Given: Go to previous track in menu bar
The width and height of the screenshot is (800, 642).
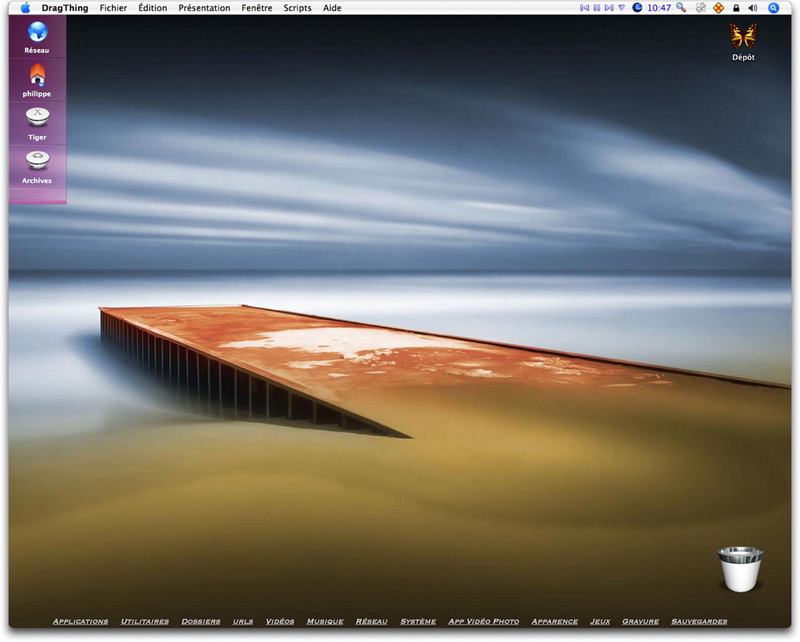Looking at the screenshot, I should pyautogui.click(x=585, y=8).
